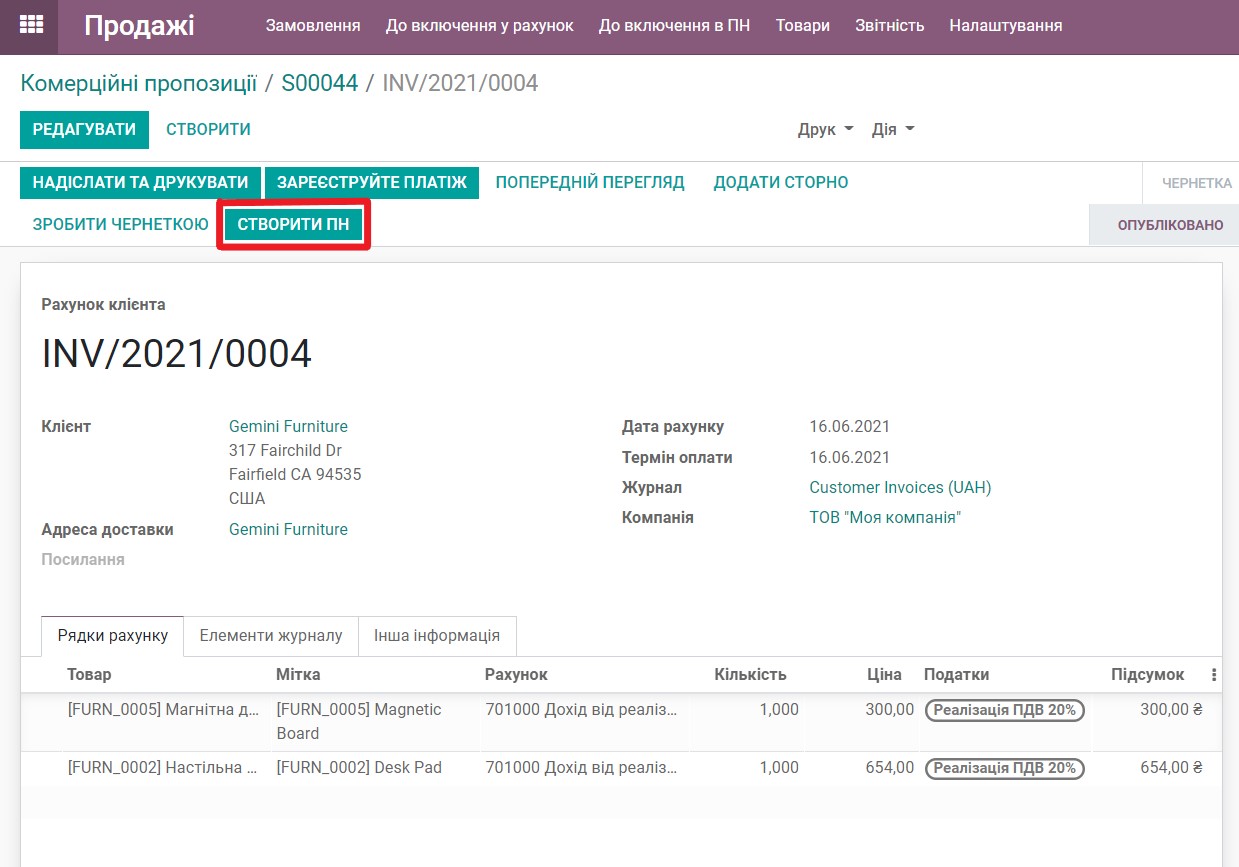This screenshot has height=867, width=1239.
Task: Select the Рядки рахунку tab
Action: [x=111, y=635]
